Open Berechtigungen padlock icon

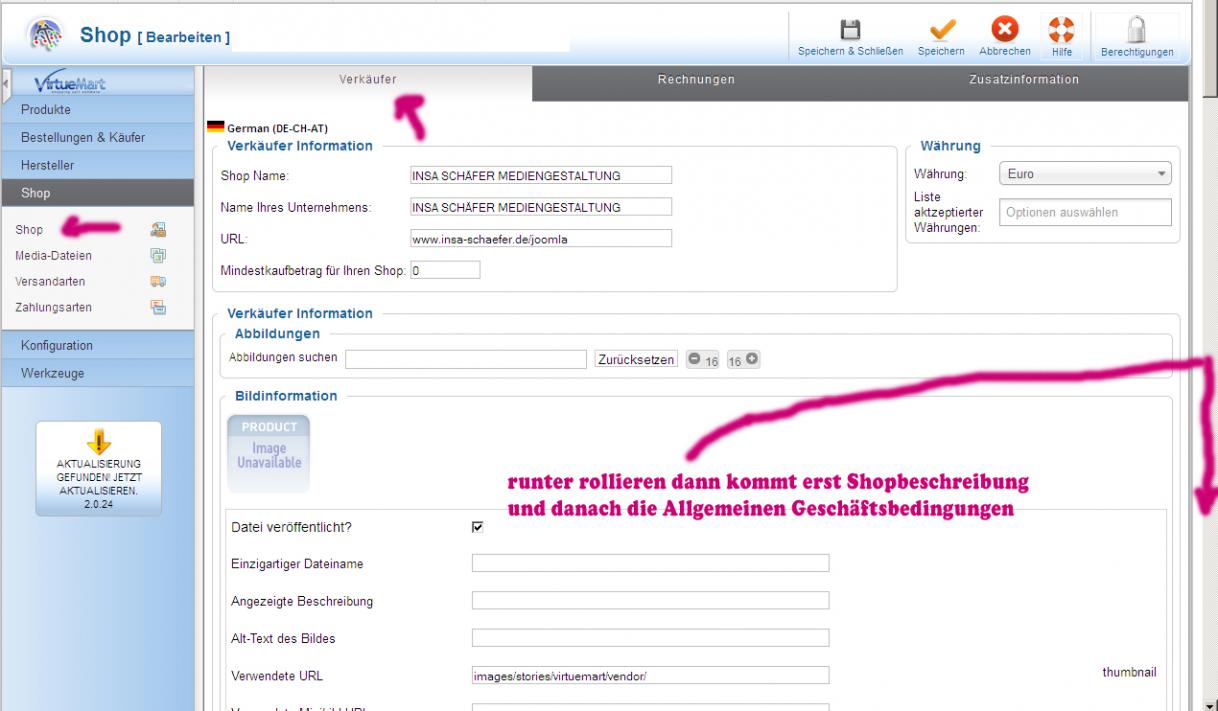coord(1138,31)
